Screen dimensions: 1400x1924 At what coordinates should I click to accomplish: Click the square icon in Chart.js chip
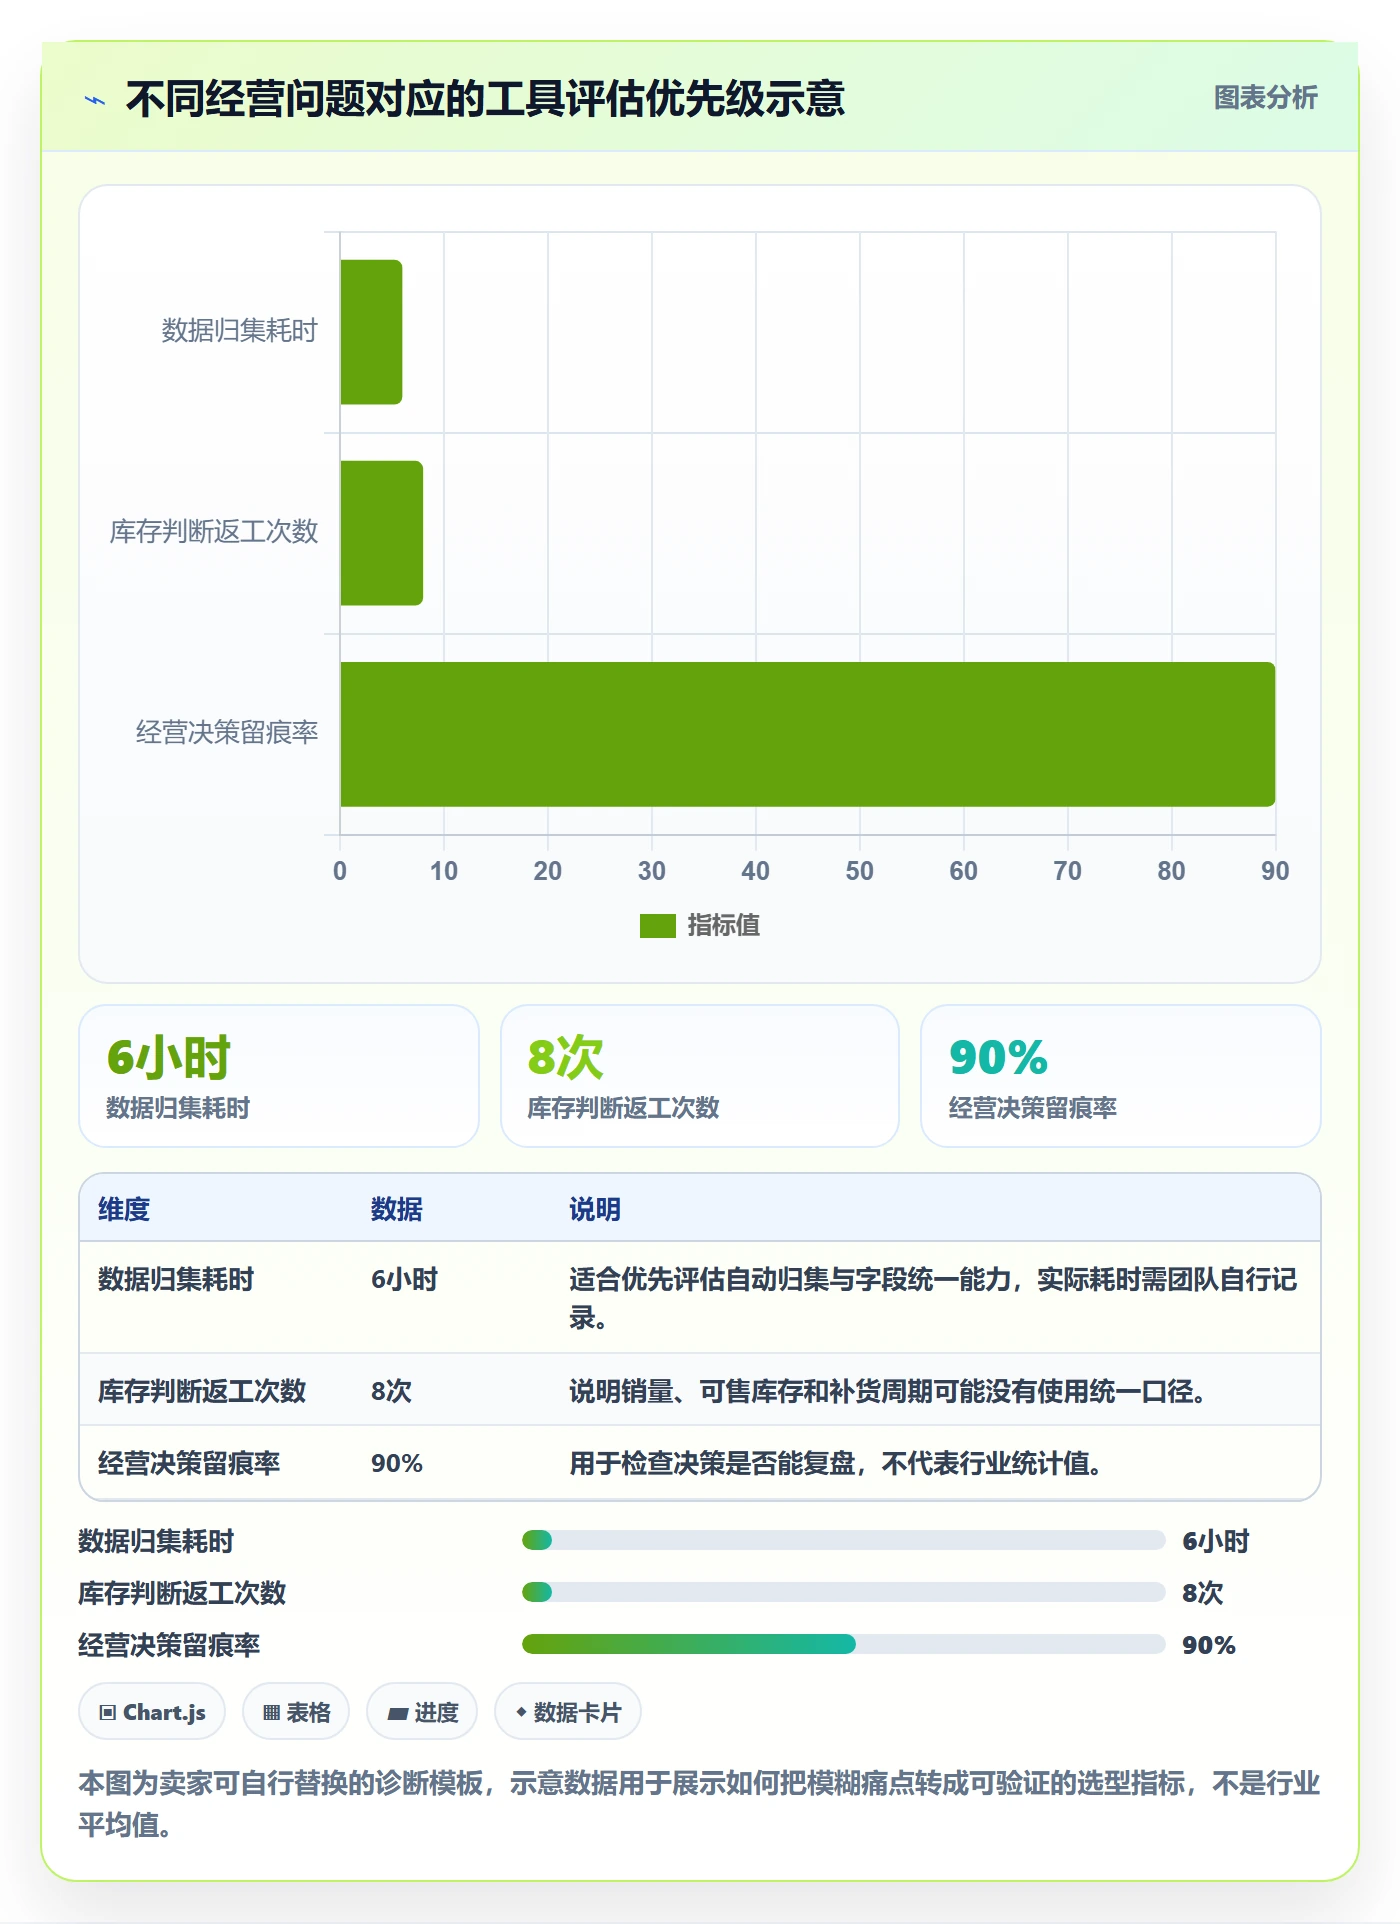coord(108,1713)
